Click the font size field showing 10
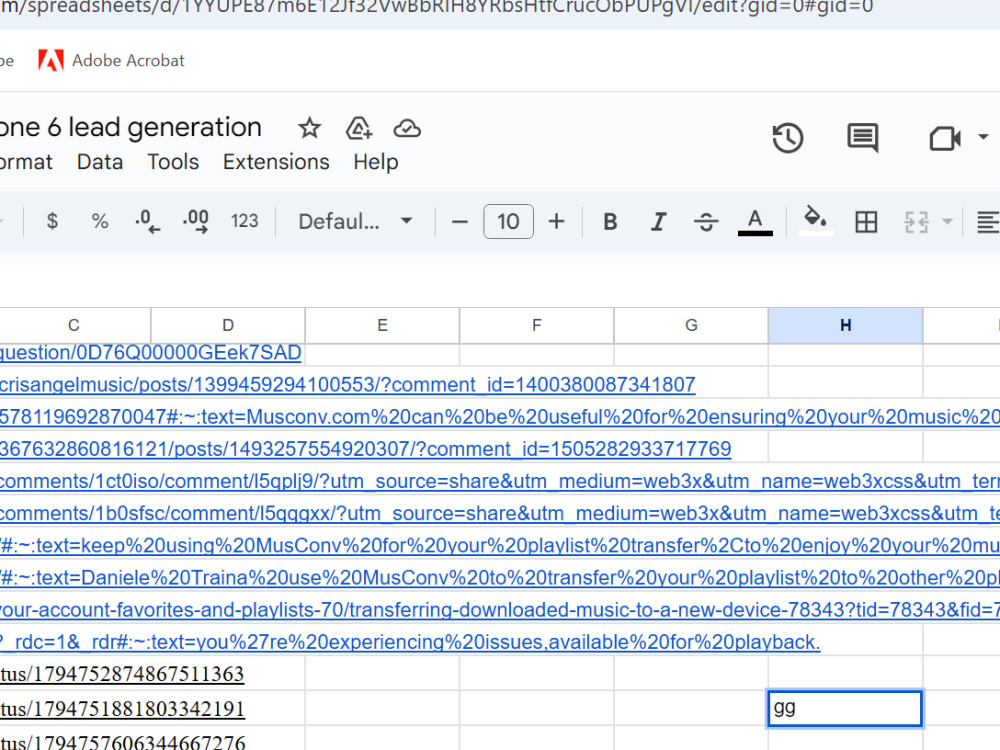The width and height of the screenshot is (1000, 750). click(x=508, y=221)
